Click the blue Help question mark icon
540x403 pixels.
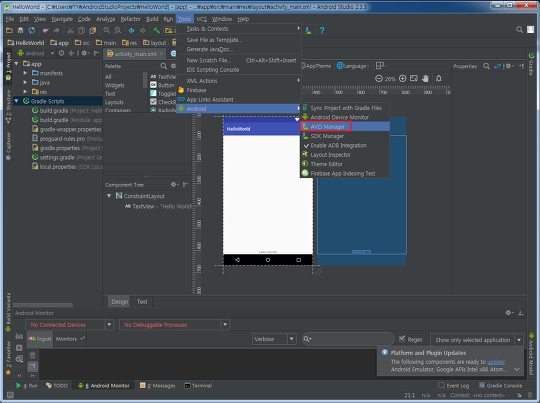[x=322, y=30]
